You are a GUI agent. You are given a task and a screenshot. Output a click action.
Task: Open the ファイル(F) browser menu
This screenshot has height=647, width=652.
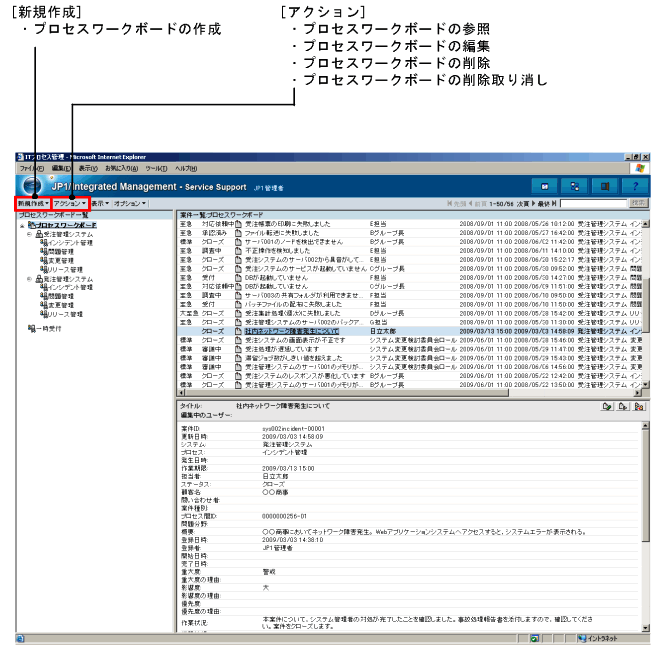[x=32, y=168]
